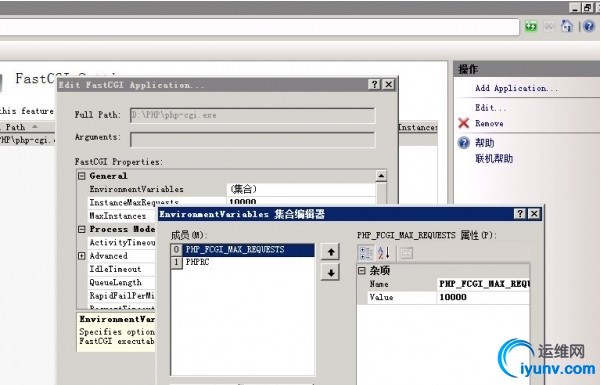This screenshot has width=601, height=385.
Task: Expand the Advanced property node
Action: tap(82, 256)
